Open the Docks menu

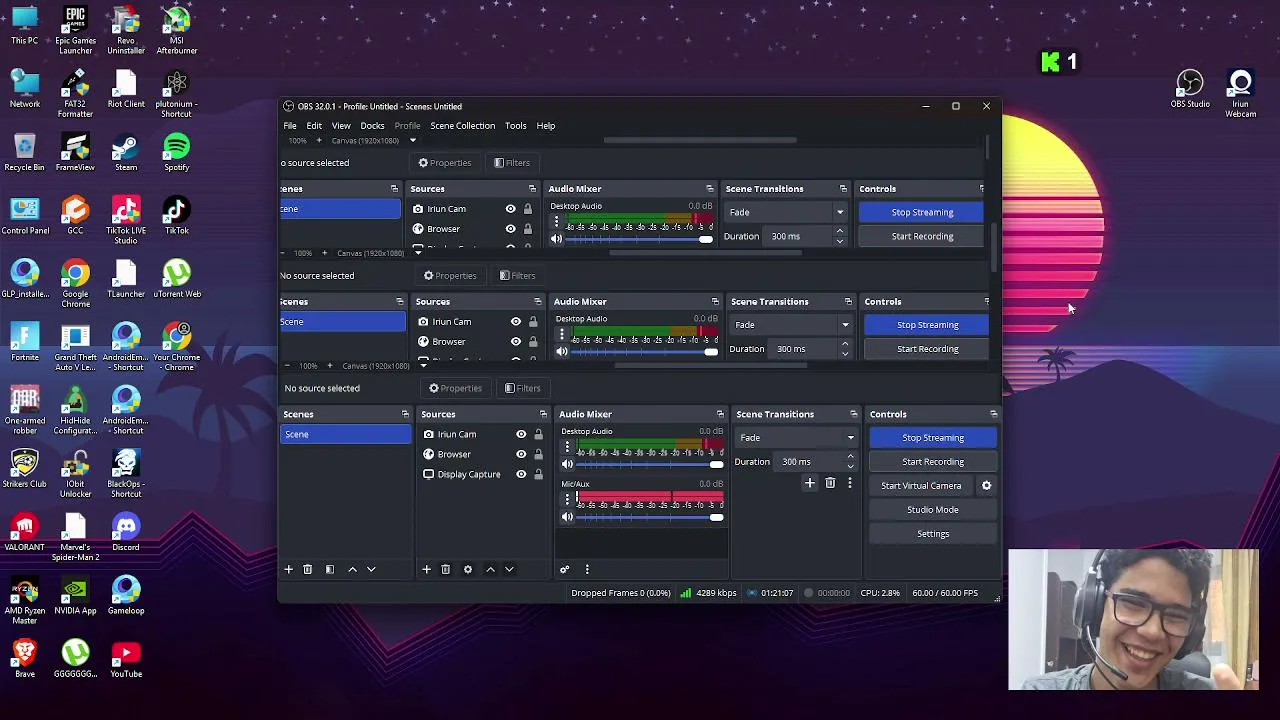coord(372,126)
